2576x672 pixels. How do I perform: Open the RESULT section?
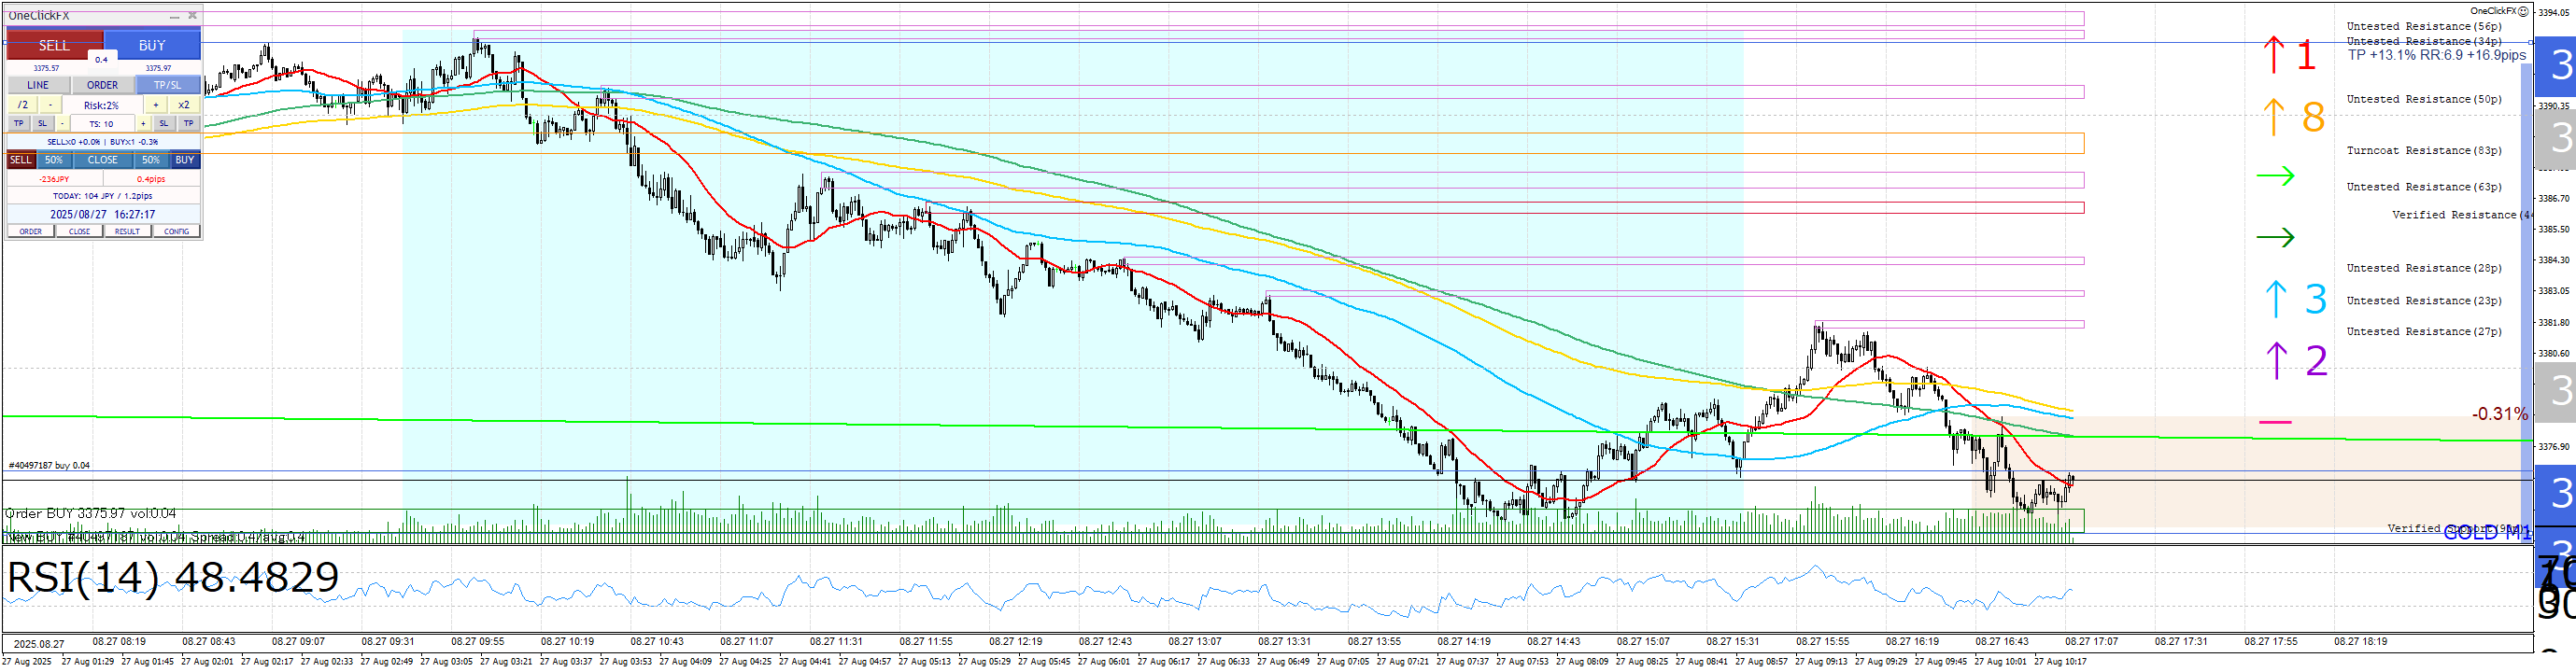coord(127,231)
